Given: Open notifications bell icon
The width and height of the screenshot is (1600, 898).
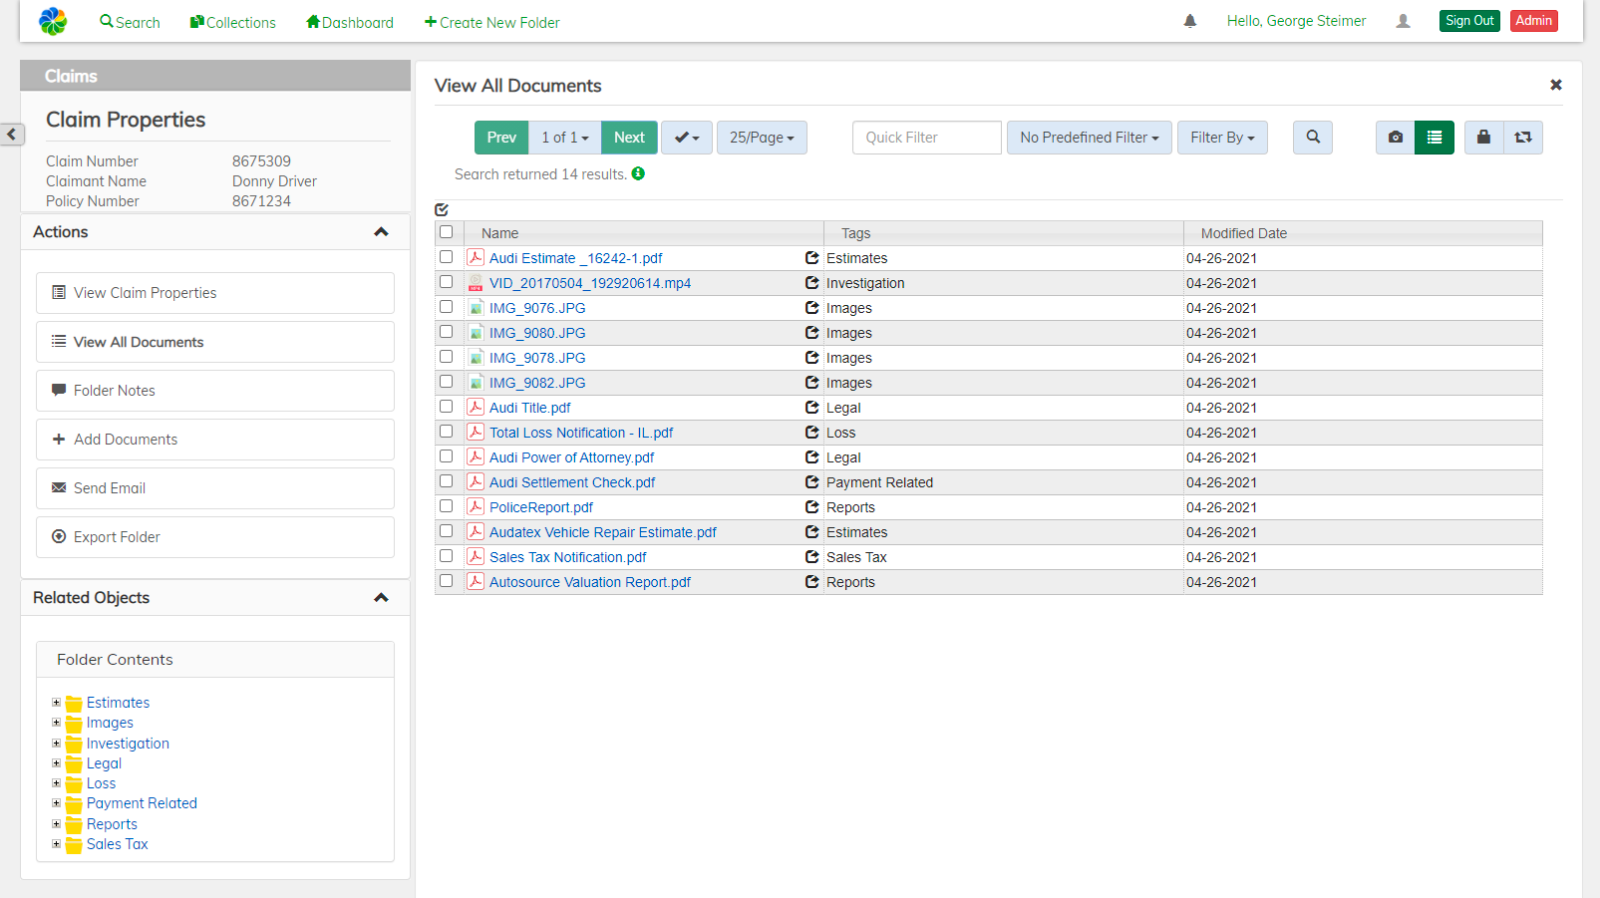Looking at the screenshot, I should click(1190, 21).
